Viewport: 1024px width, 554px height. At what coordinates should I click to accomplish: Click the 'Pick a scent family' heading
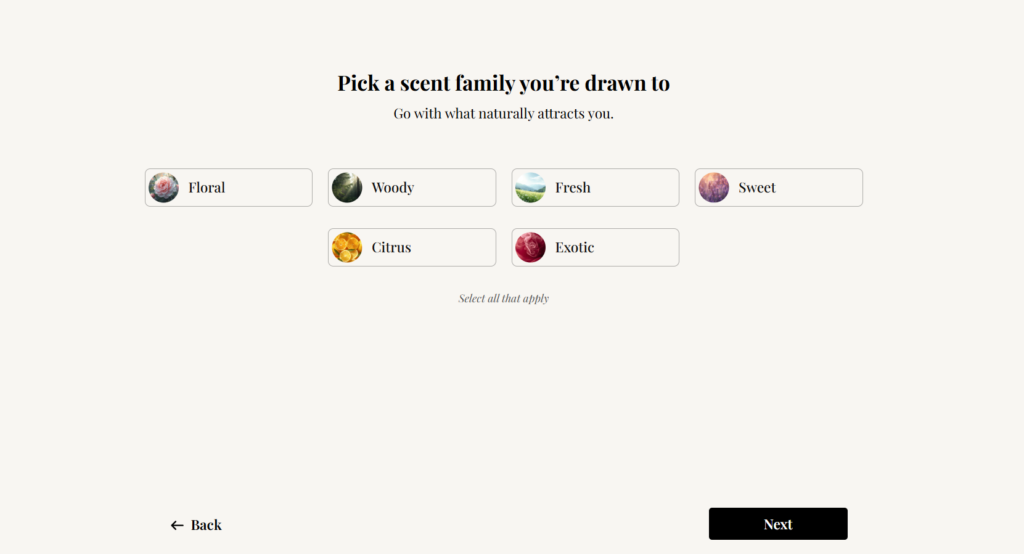[x=504, y=84]
